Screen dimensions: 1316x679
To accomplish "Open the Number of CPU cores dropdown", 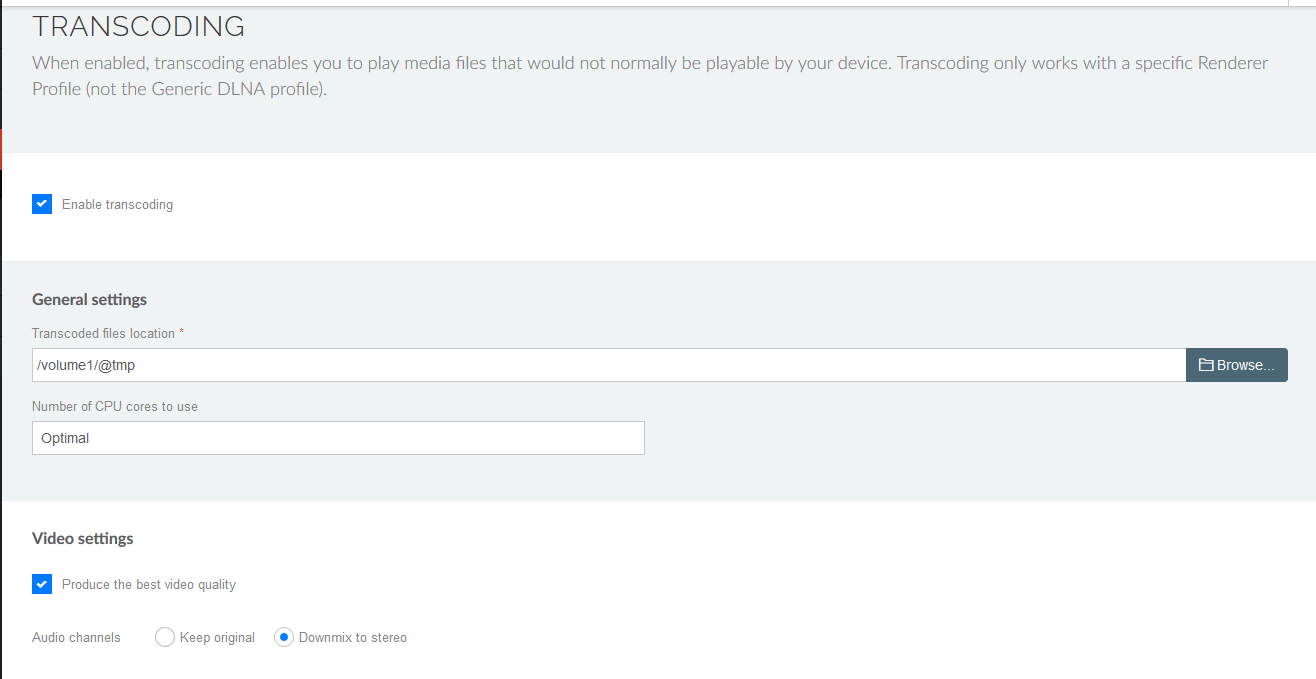I will pyautogui.click(x=338, y=438).
